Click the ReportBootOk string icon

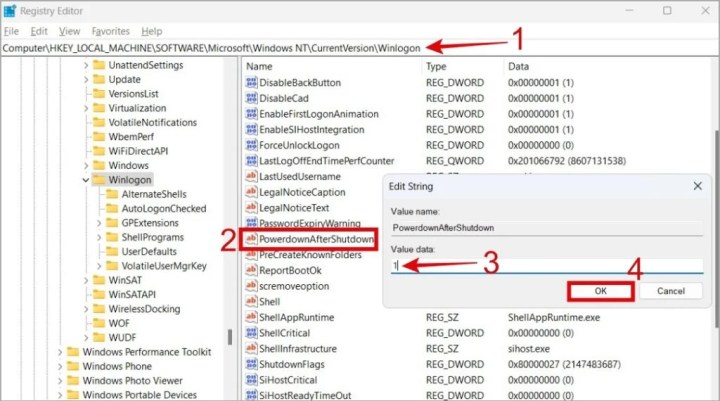[x=251, y=270]
